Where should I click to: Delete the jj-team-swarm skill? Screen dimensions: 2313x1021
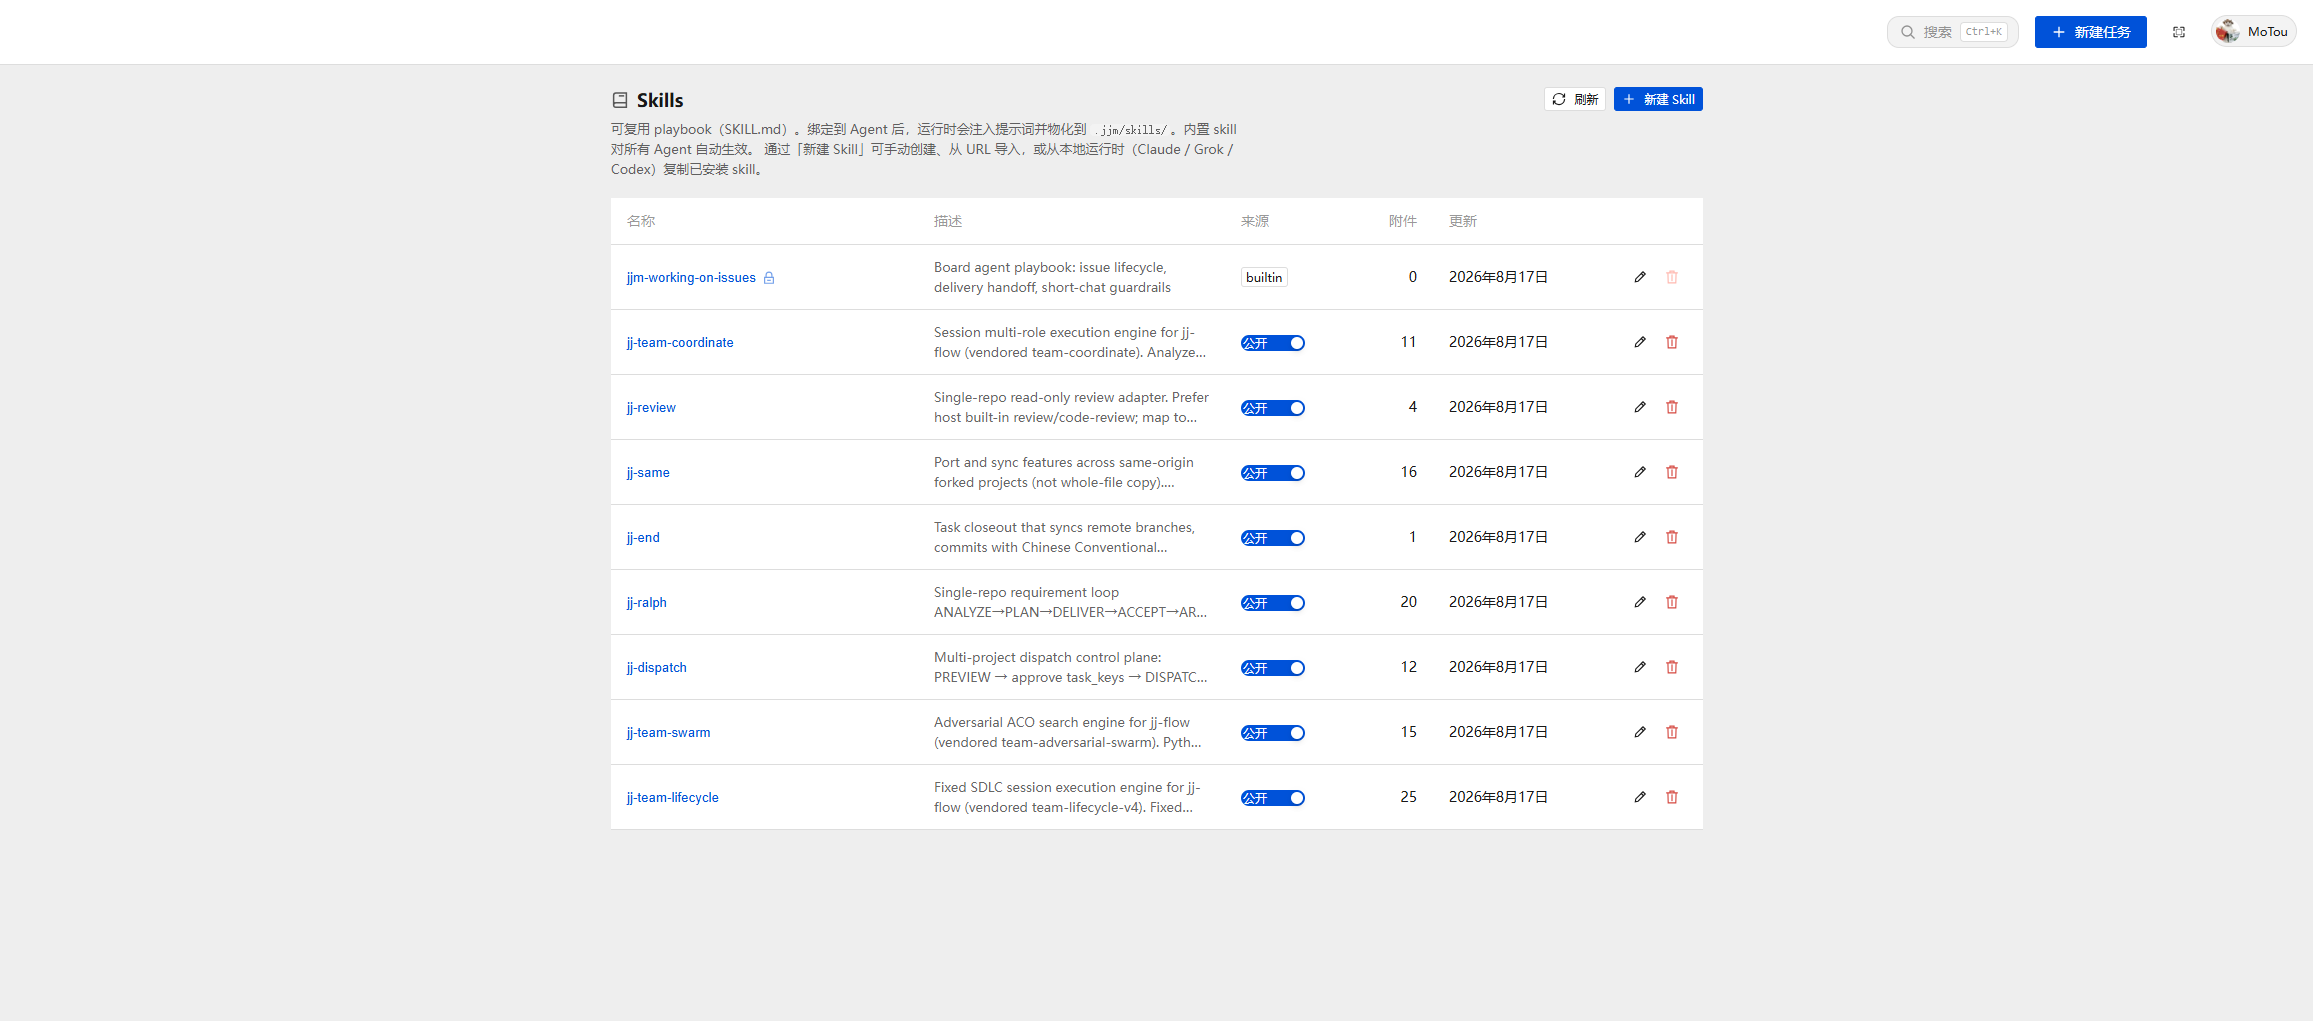[1672, 732]
